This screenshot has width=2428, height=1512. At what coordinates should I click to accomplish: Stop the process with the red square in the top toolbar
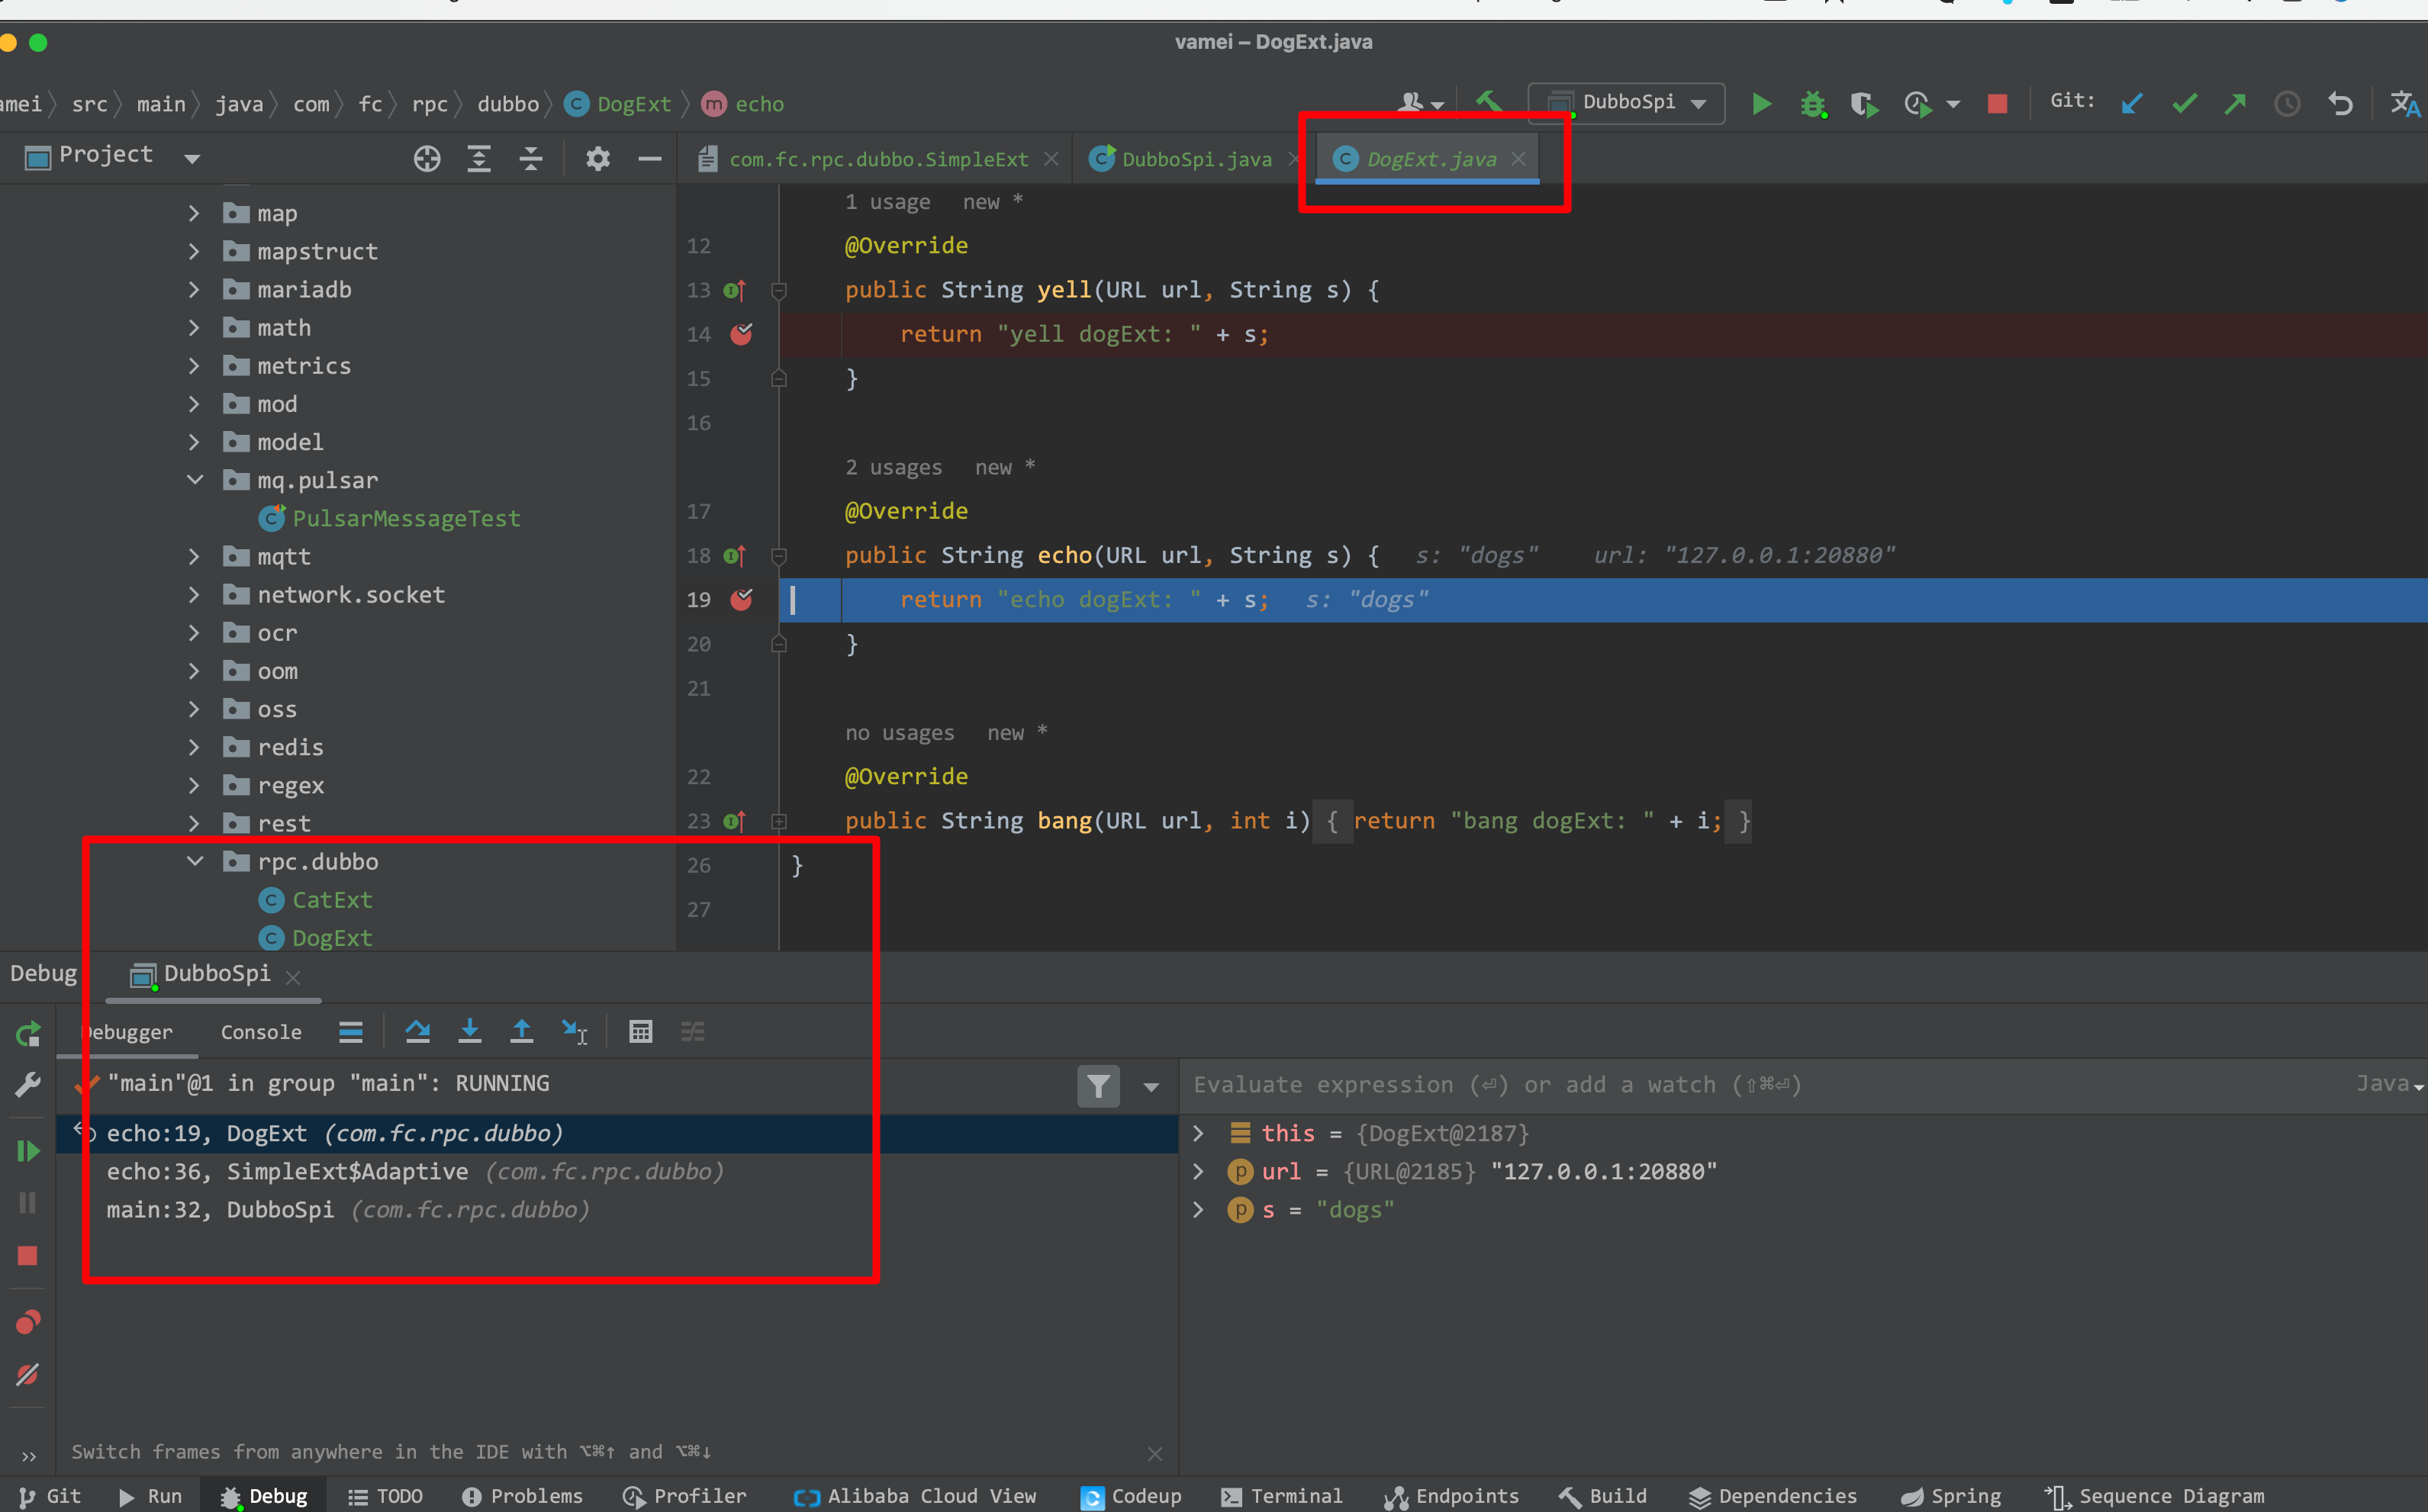pos(1997,104)
